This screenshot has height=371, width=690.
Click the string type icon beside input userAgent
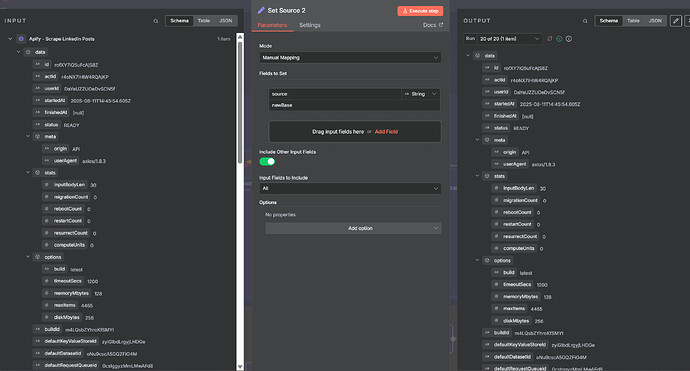click(47, 161)
